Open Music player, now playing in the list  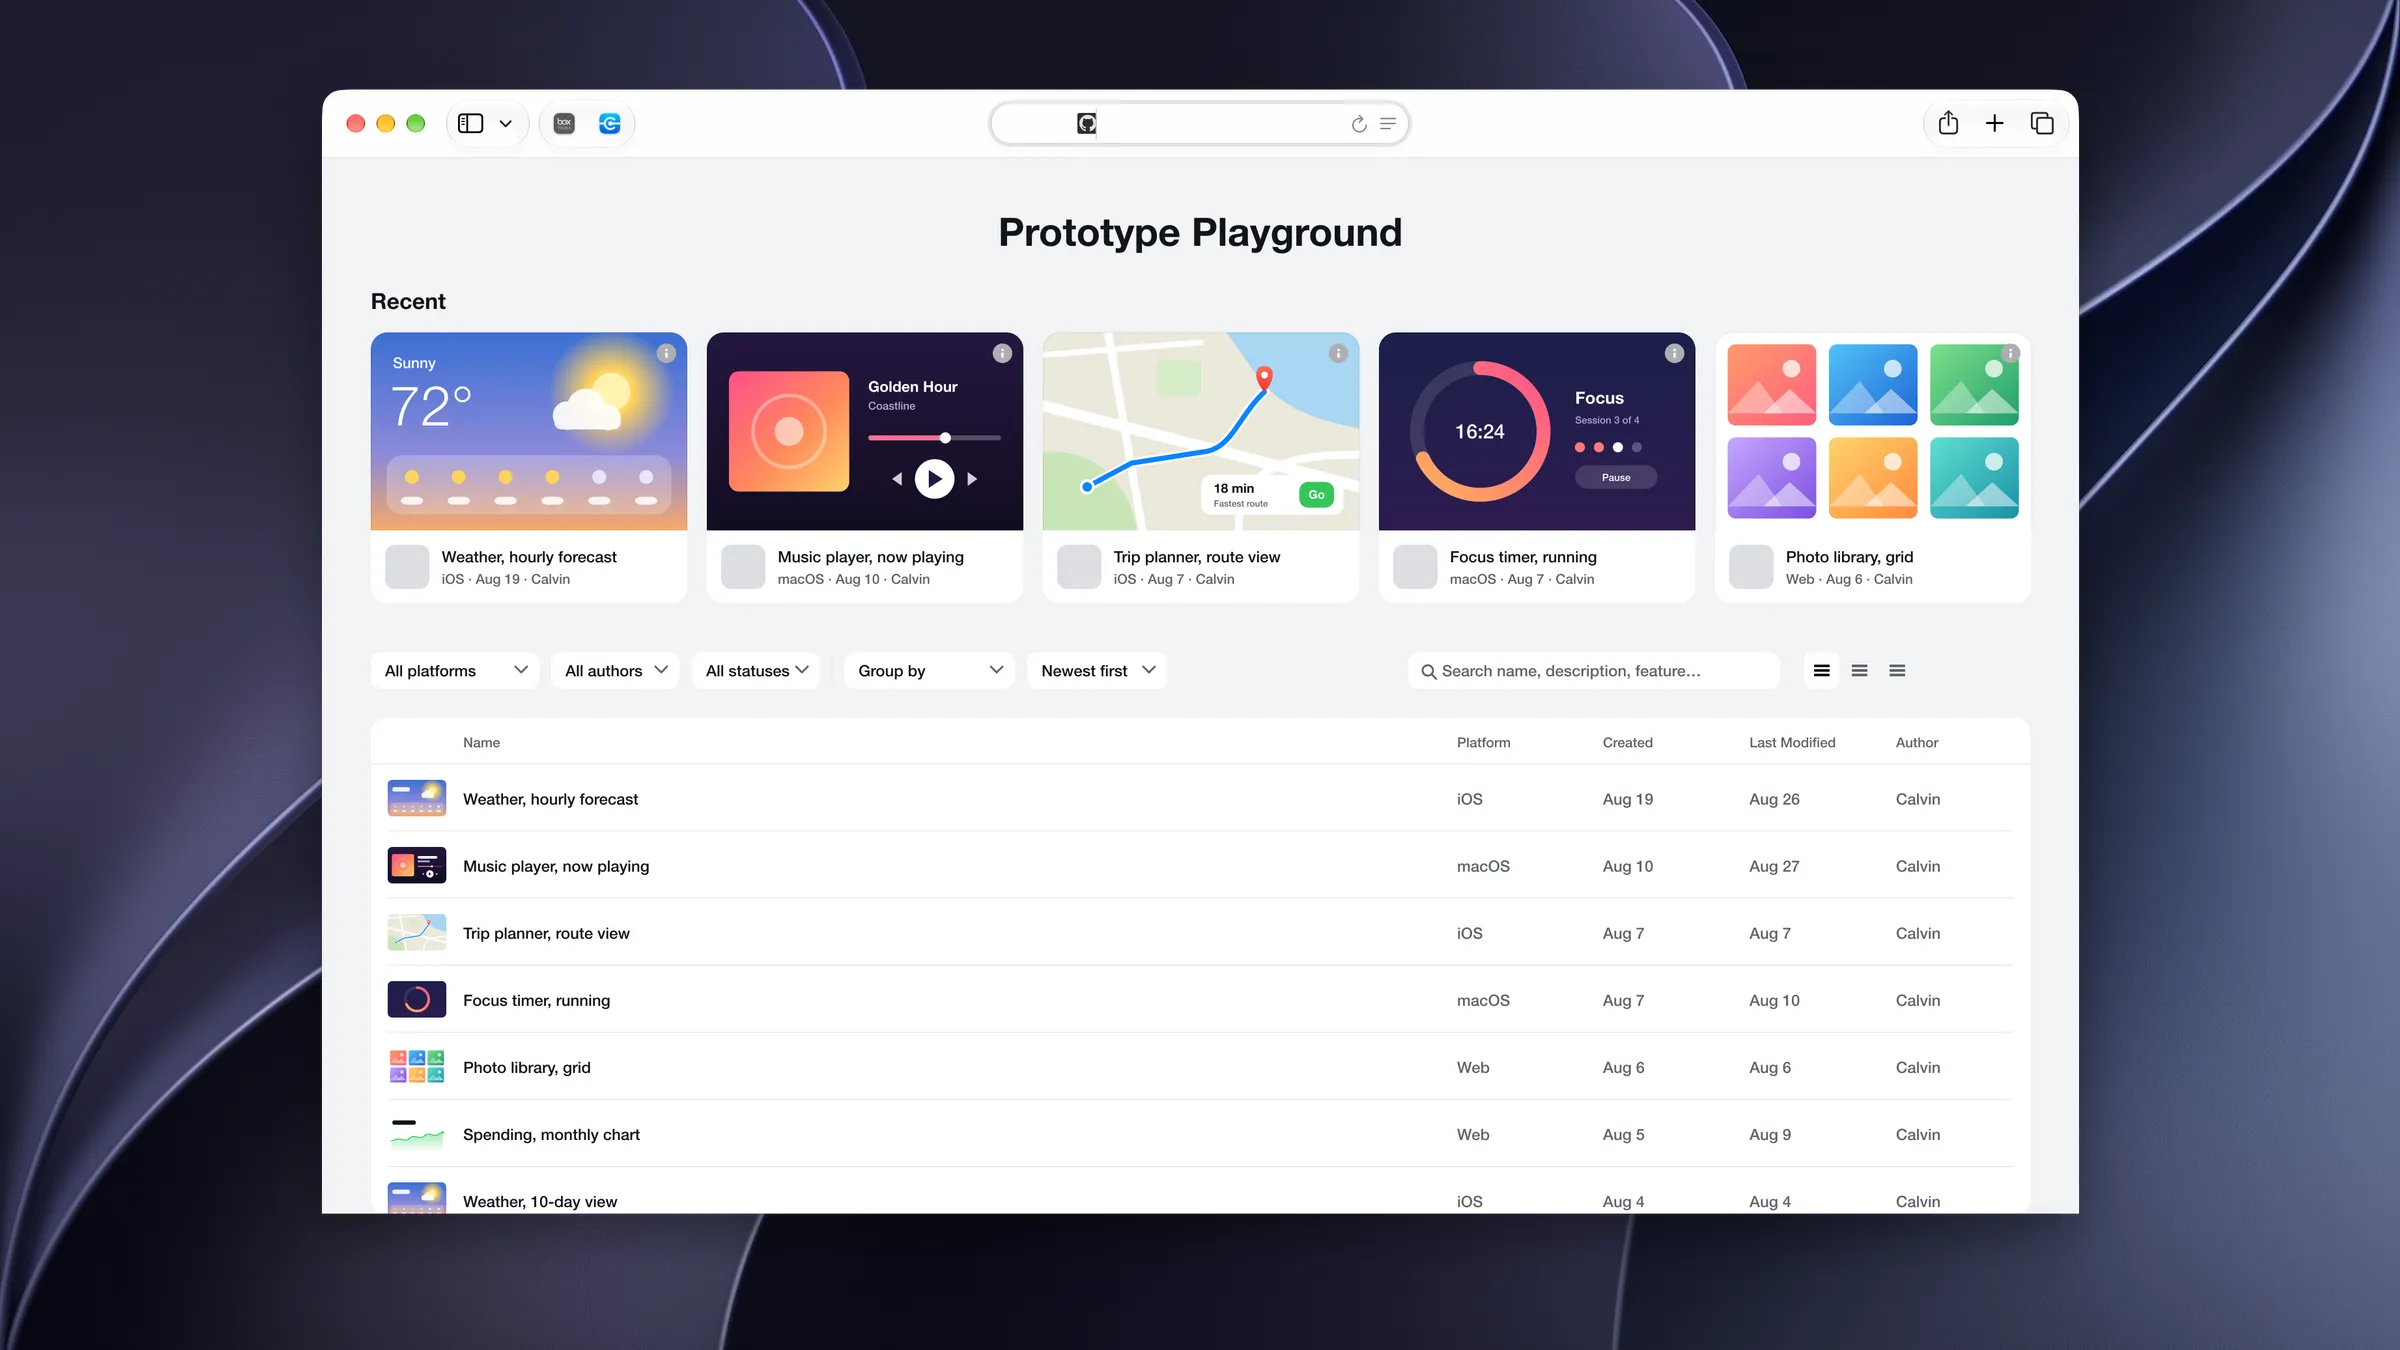coord(556,866)
